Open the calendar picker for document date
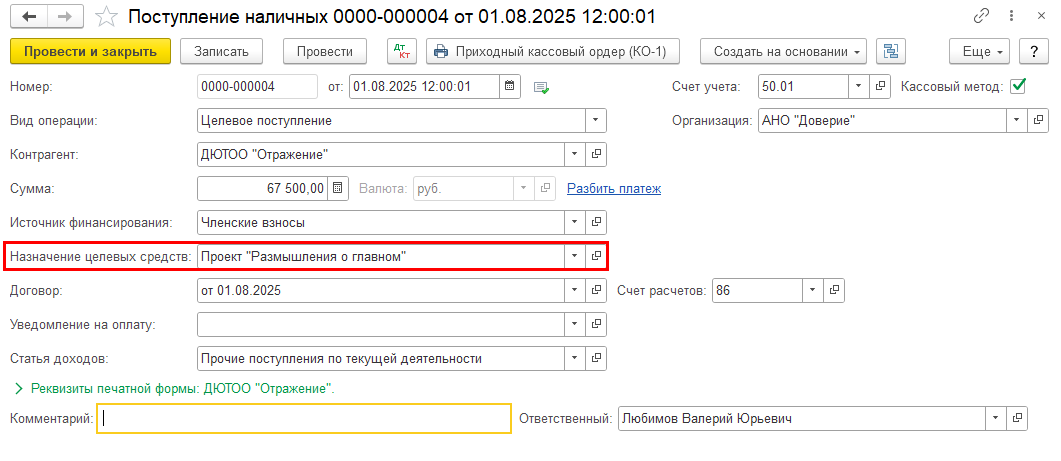This screenshot has height=461, width=1061. pos(510,87)
